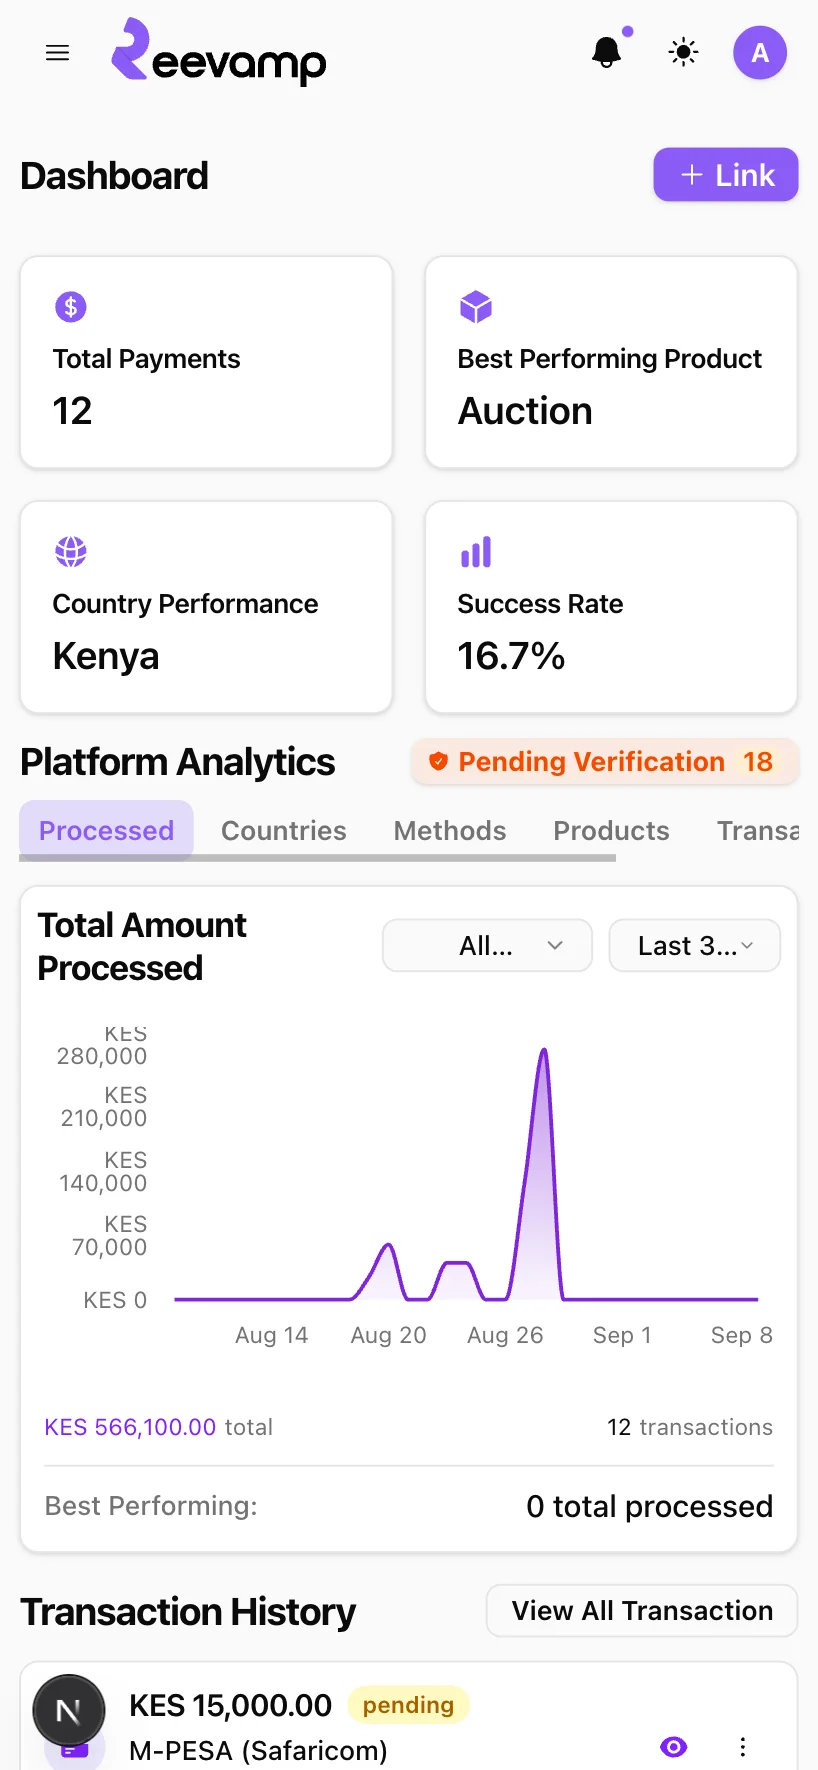Click the Success Rate bar chart icon
The image size is (818, 1770).
coord(476,551)
